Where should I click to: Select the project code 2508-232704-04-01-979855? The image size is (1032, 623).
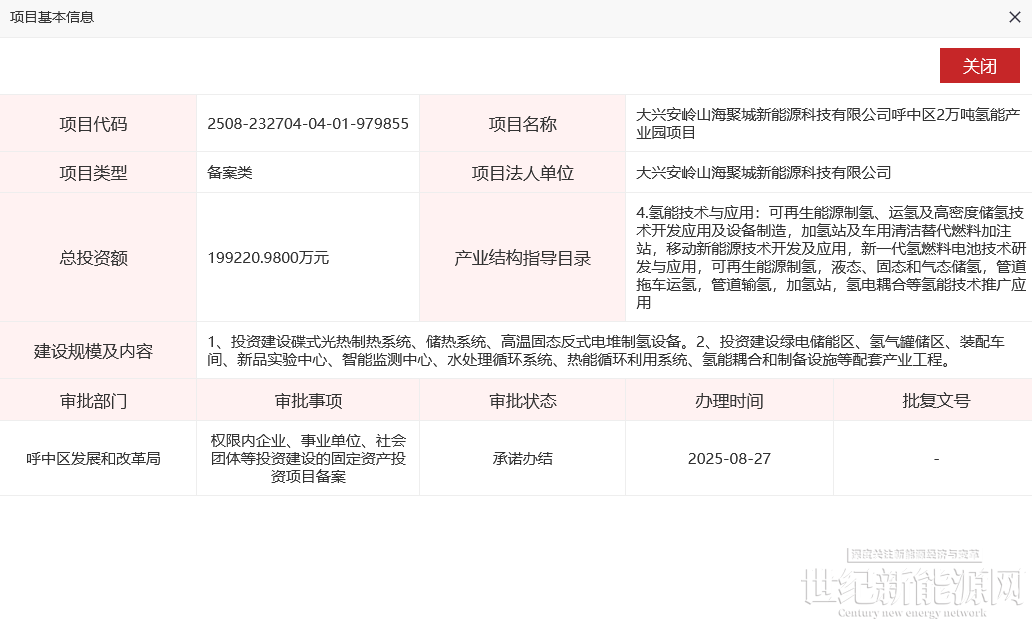coord(307,124)
